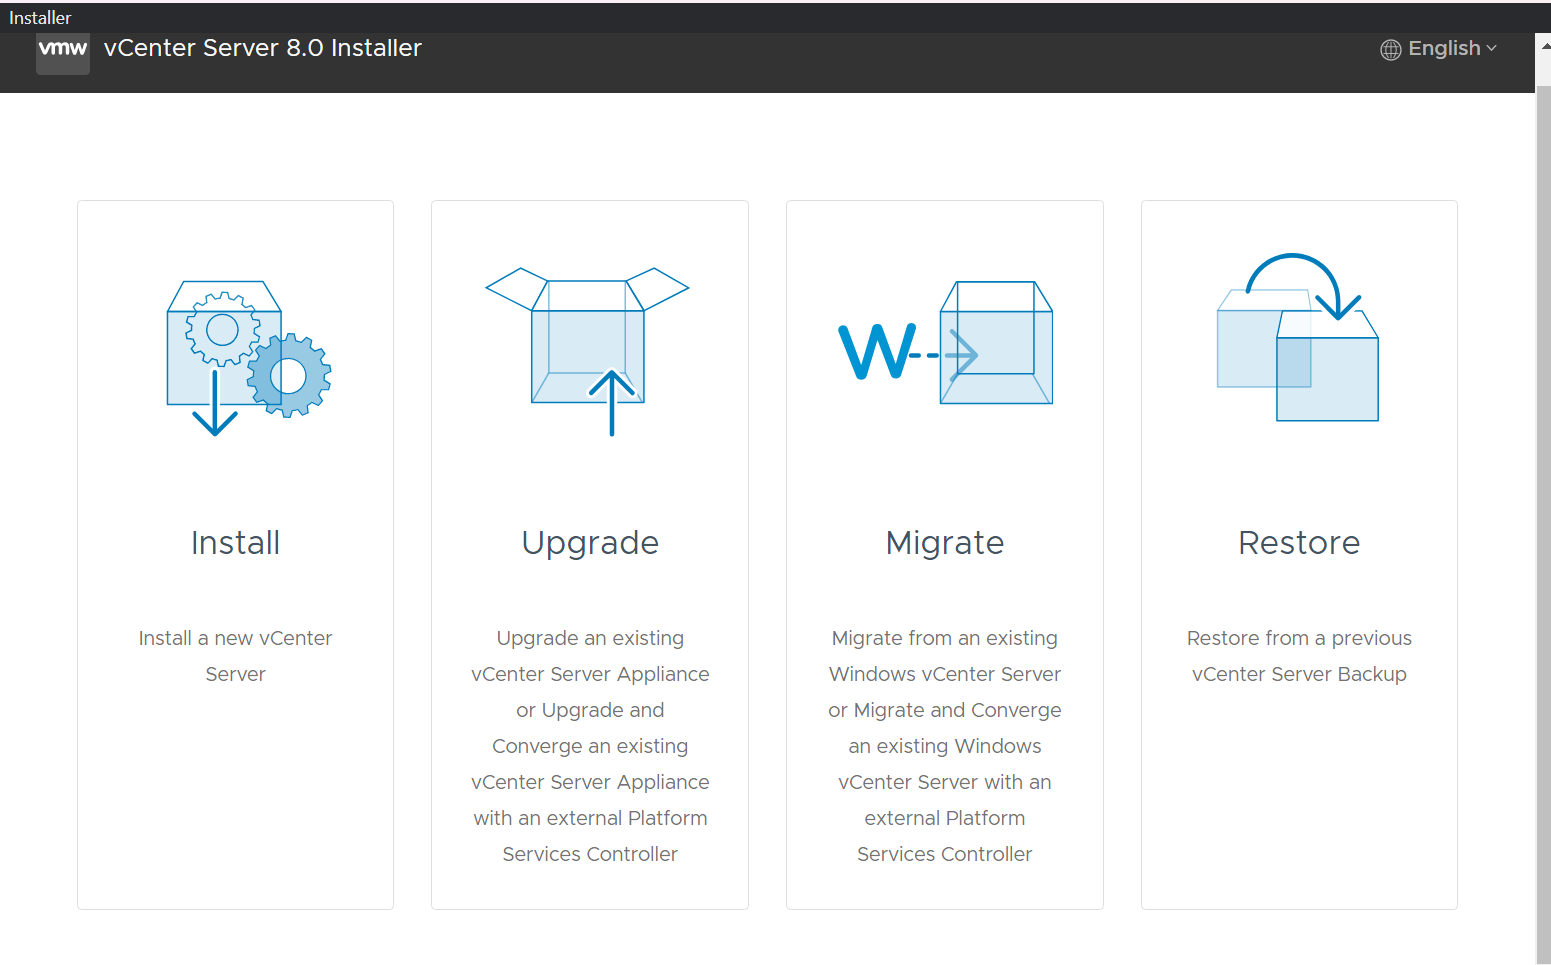Click the Migrate Windows-to-box icon
The height and width of the screenshot is (965, 1551).
(945, 343)
